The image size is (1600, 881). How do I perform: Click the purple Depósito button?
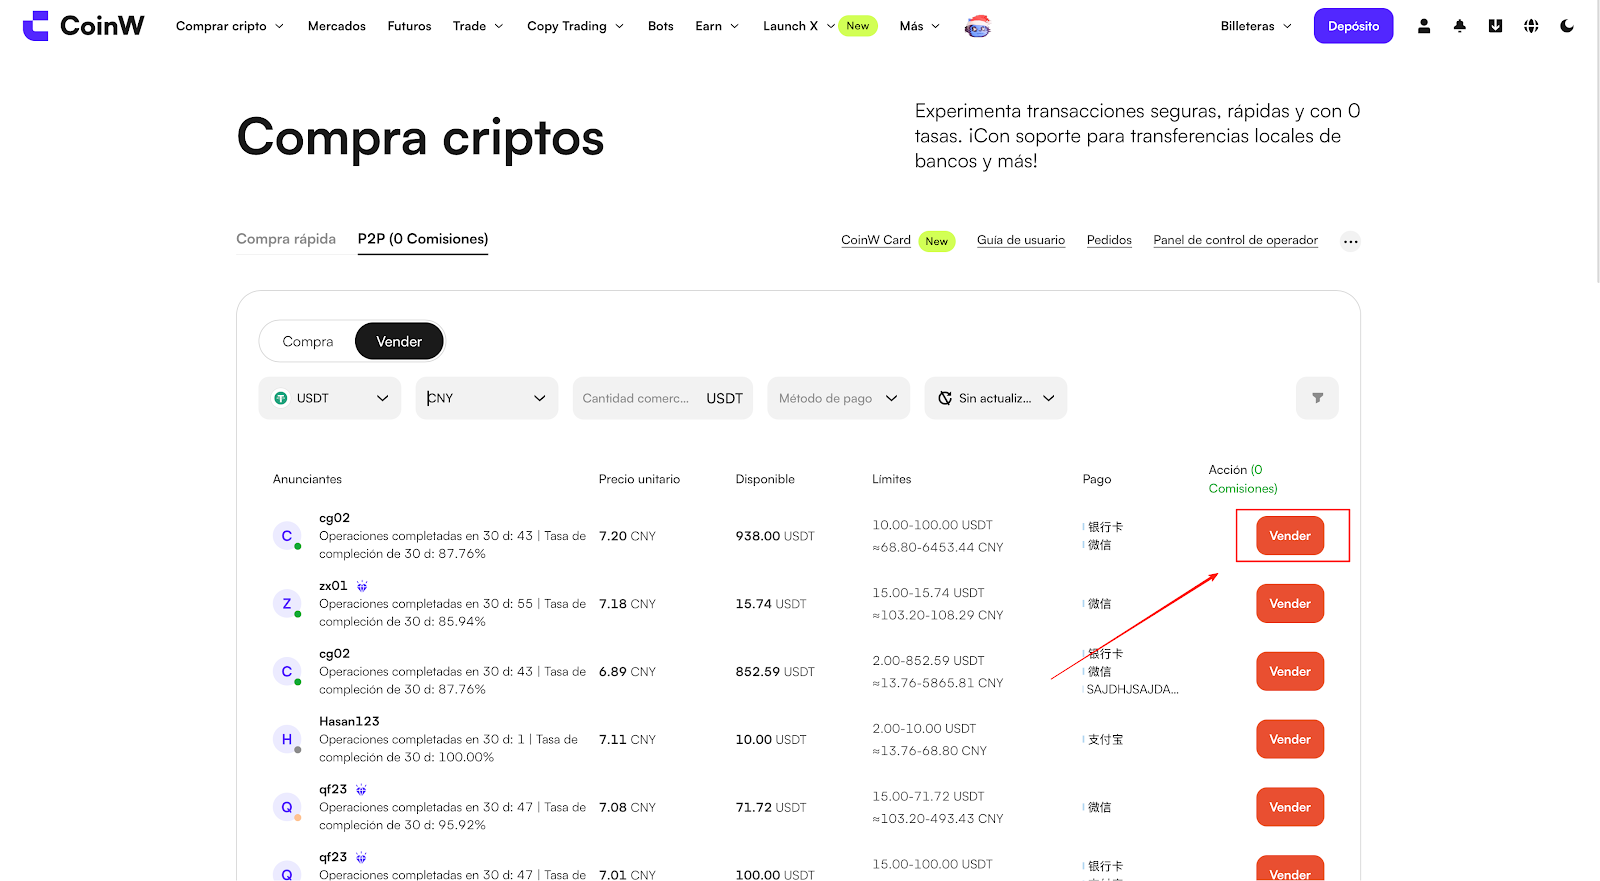pos(1353,26)
